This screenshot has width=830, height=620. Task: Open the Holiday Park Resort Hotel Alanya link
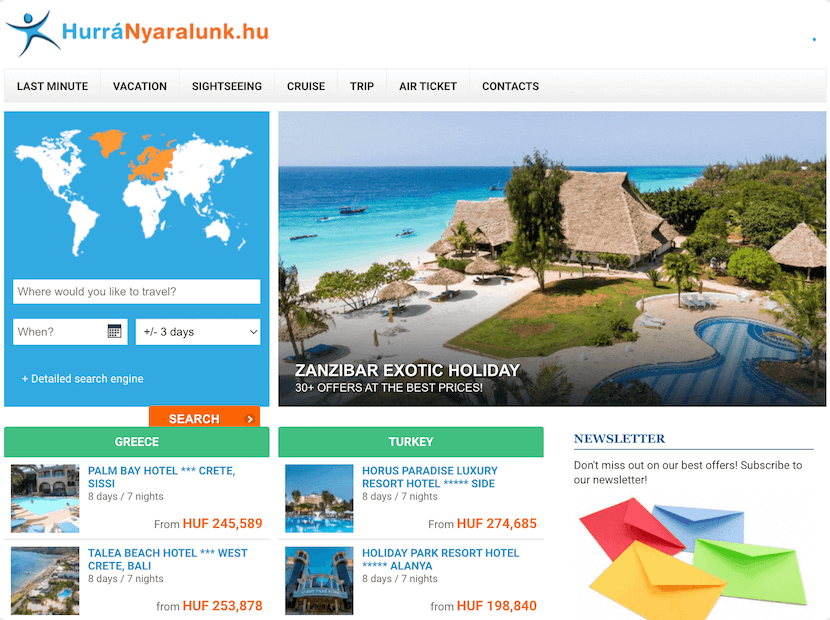(440, 559)
